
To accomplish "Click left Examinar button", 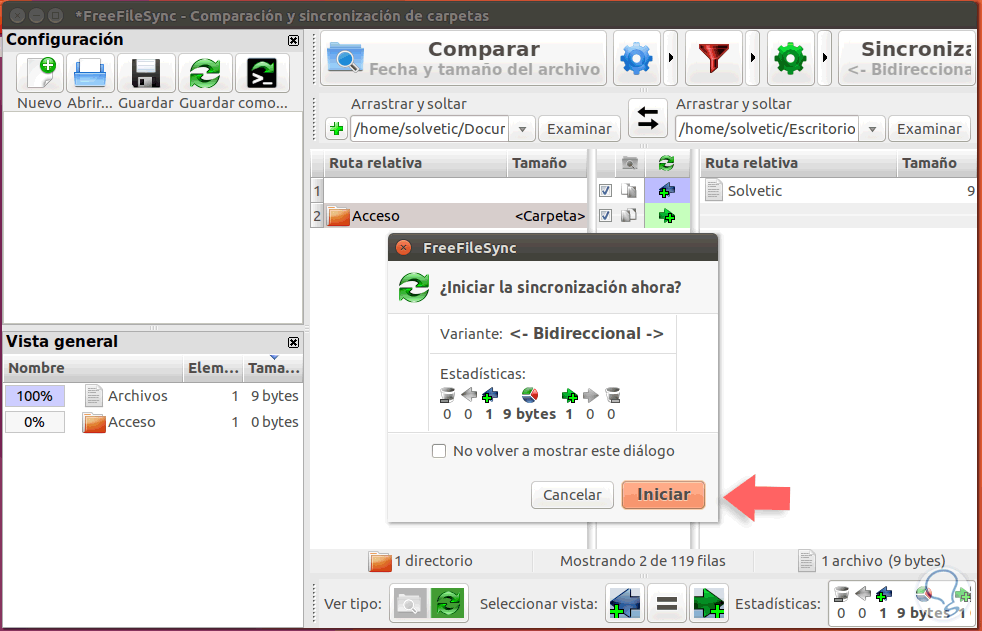I will pos(579,129).
